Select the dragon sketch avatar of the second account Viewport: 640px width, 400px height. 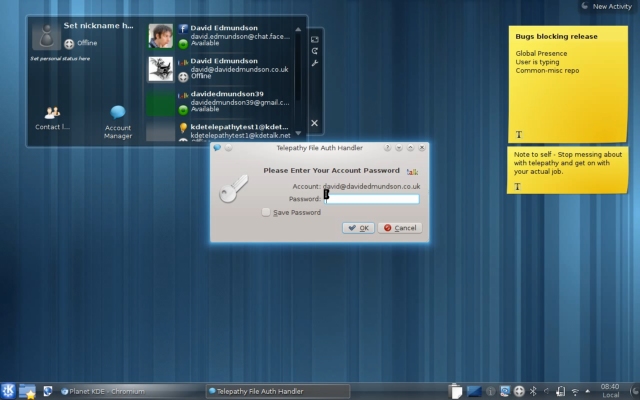click(160, 69)
